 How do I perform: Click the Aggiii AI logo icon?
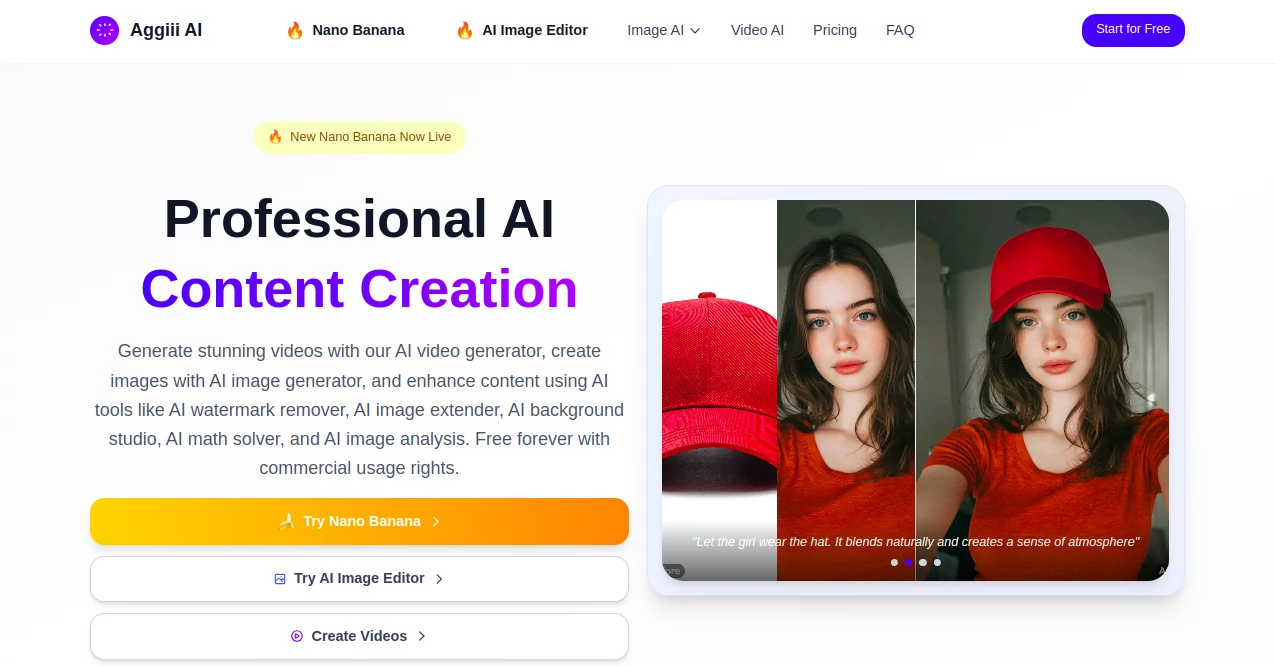(x=104, y=30)
